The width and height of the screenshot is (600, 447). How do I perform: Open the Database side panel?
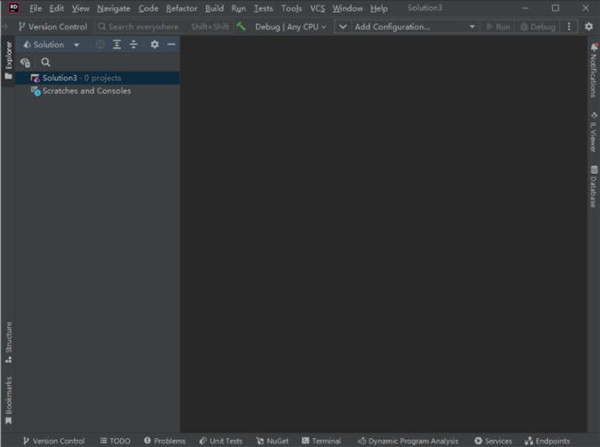pyautogui.click(x=593, y=187)
